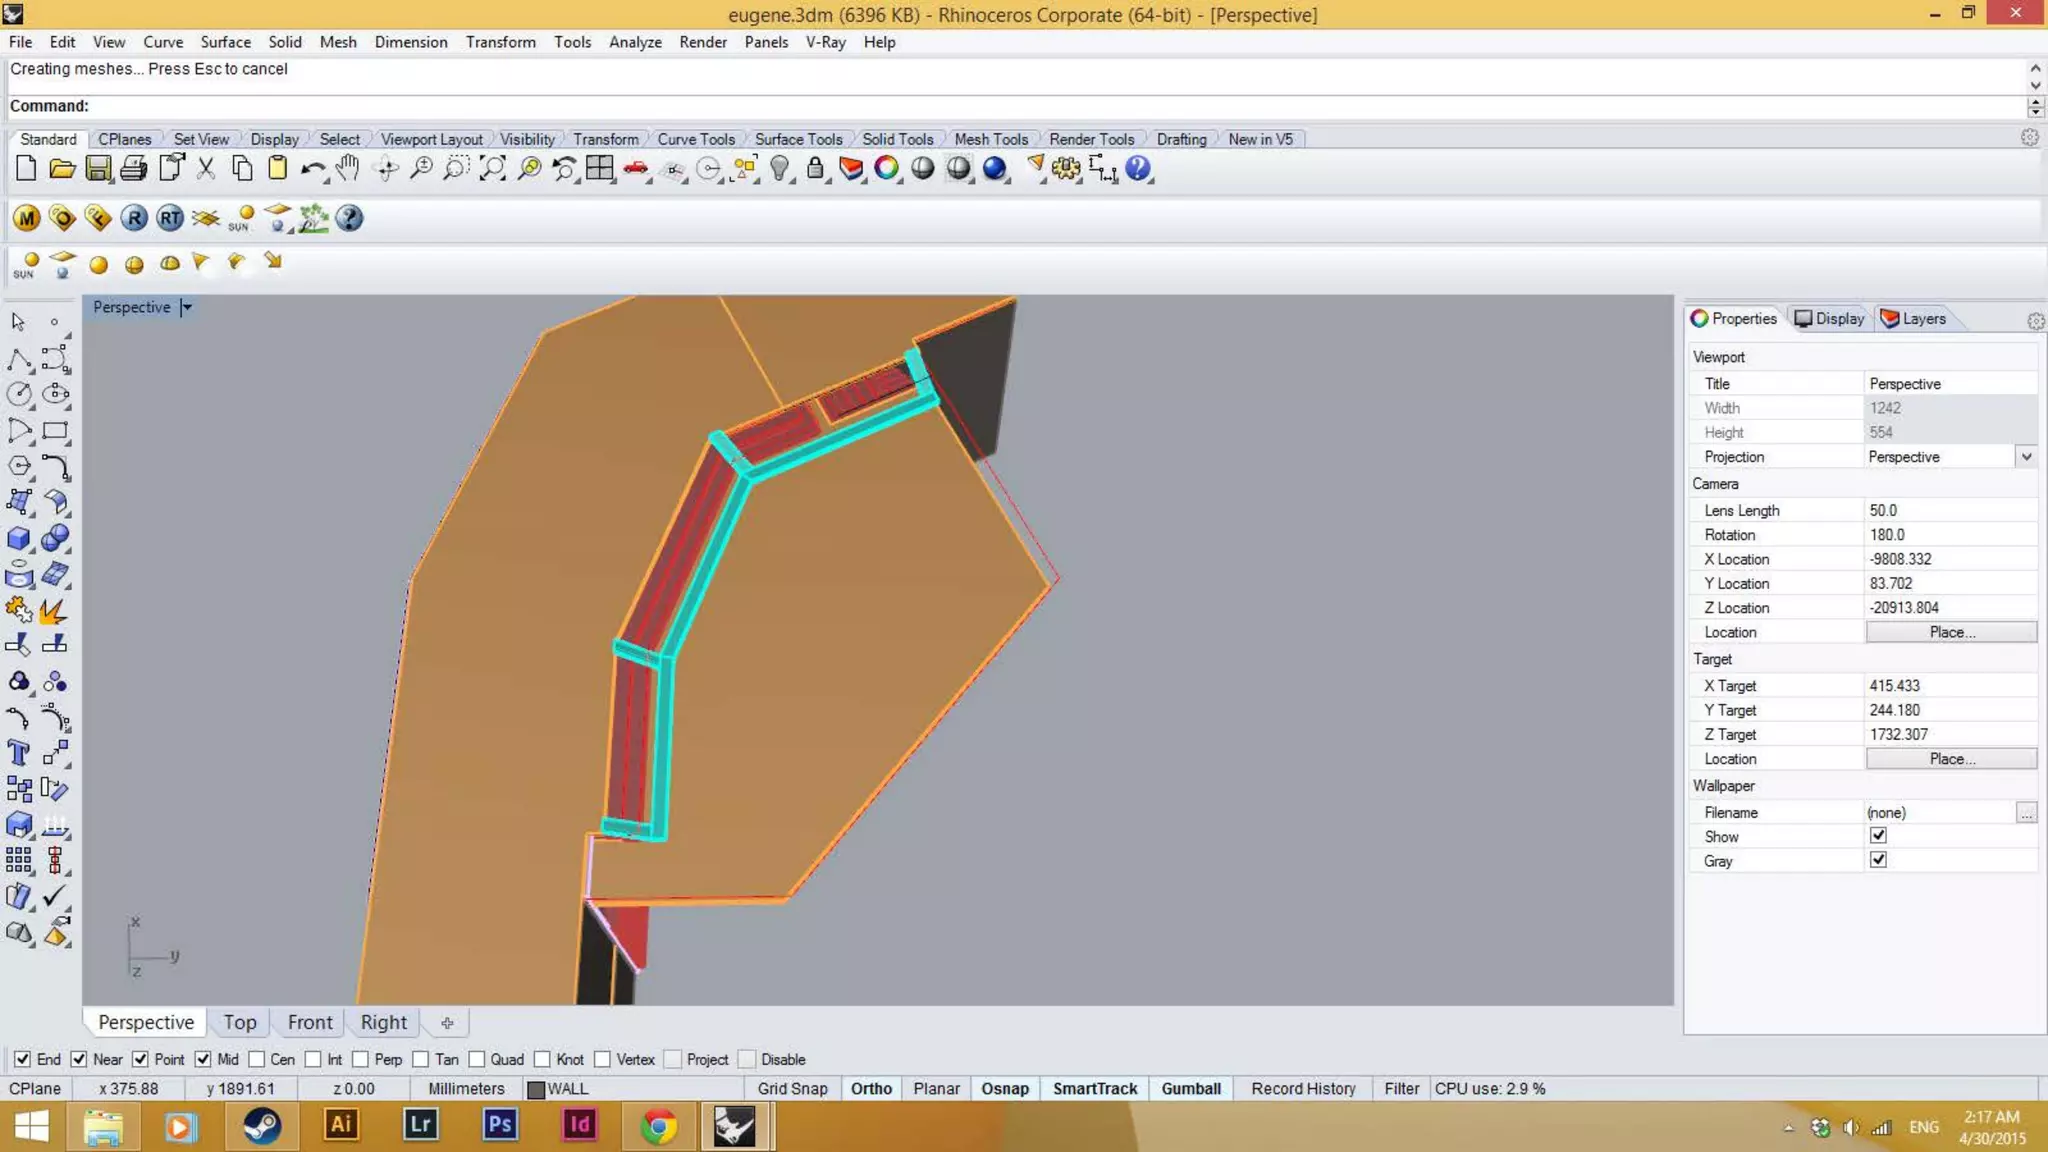Click the Zoom Extents icon

click(x=492, y=169)
